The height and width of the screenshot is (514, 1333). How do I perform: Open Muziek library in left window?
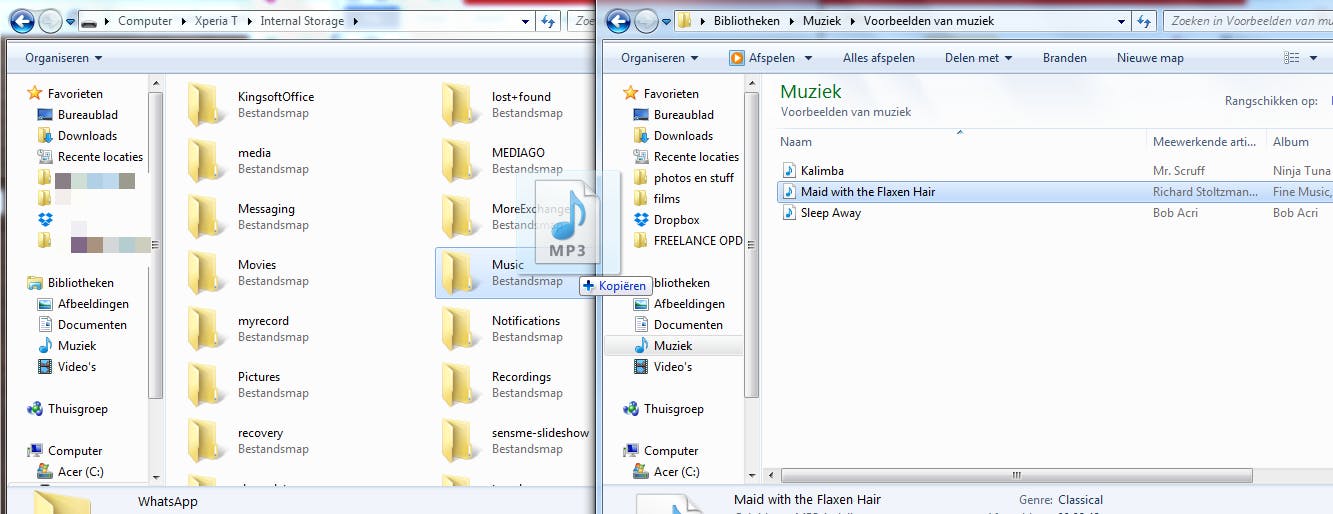click(x=67, y=345)
